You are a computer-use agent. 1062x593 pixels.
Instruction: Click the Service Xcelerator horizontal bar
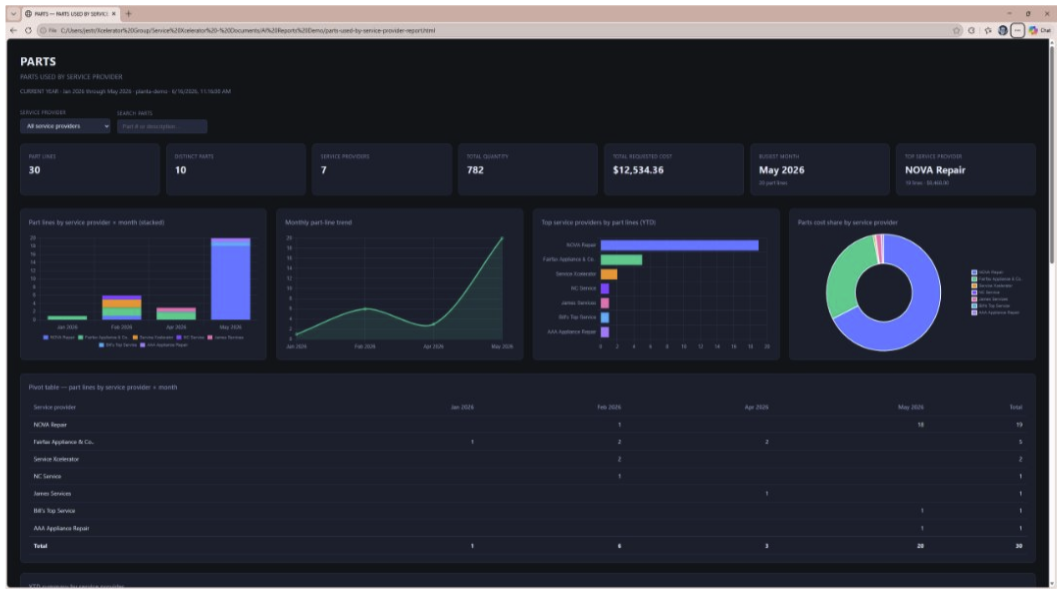[x=609, y=274]
